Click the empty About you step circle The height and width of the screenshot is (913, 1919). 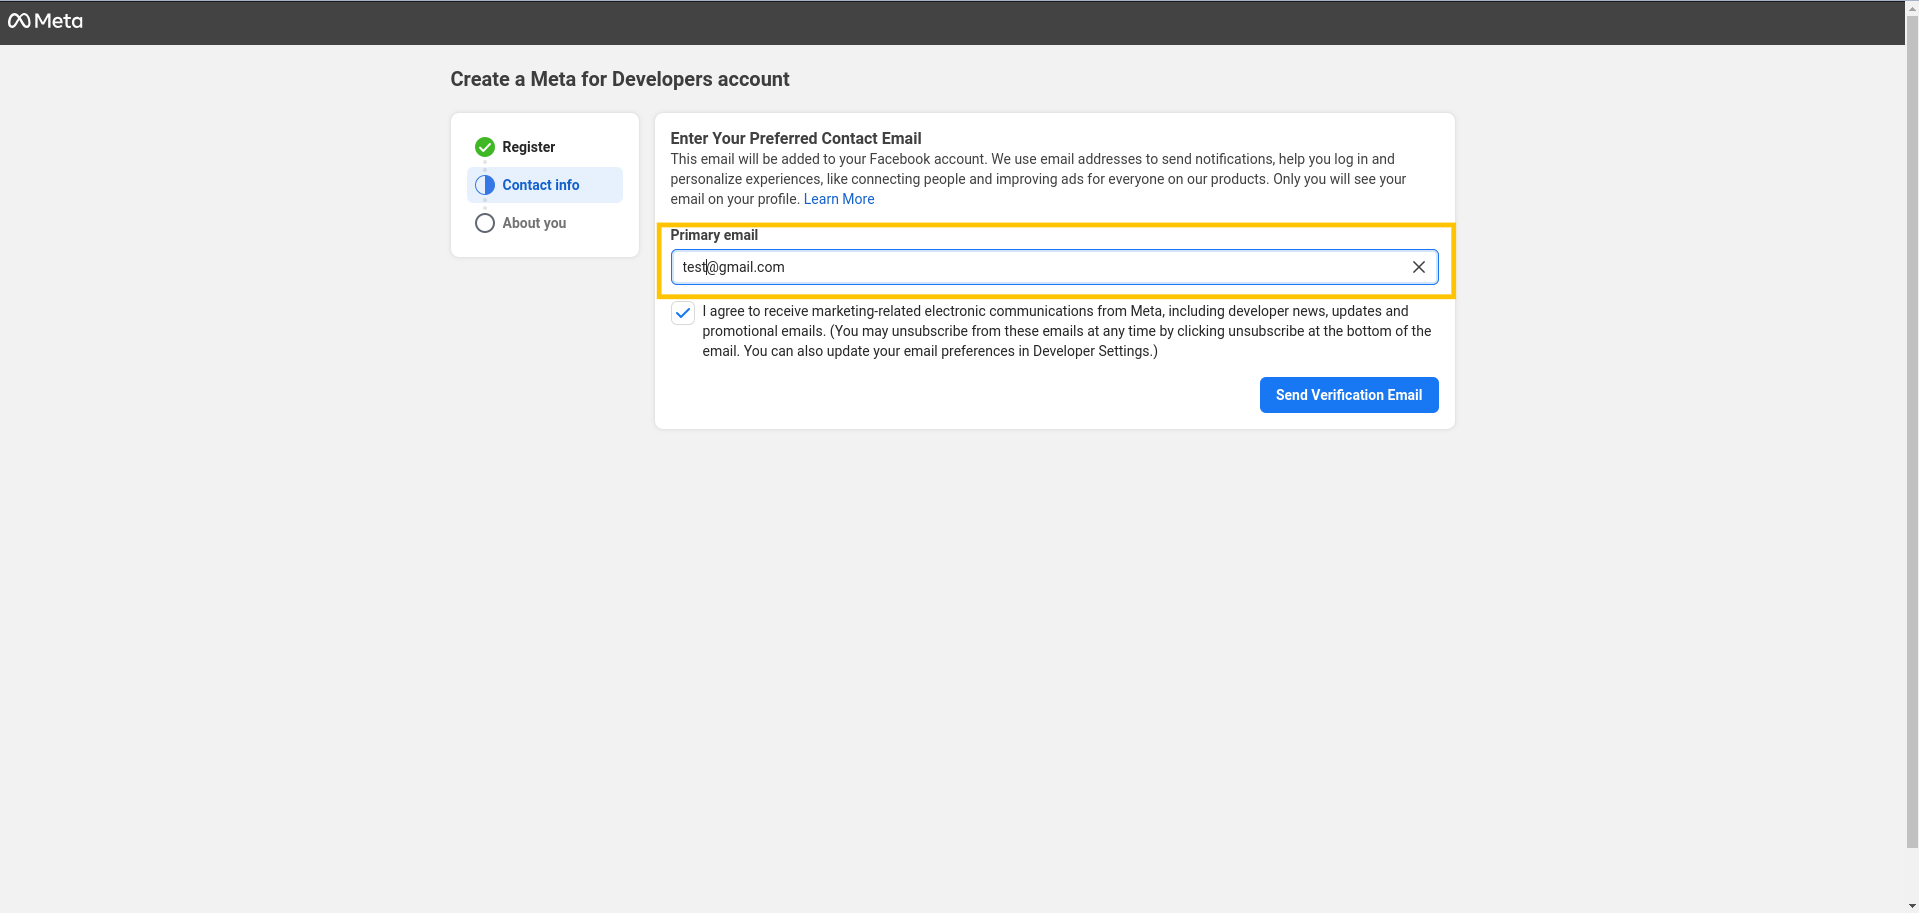coord(485,223)
